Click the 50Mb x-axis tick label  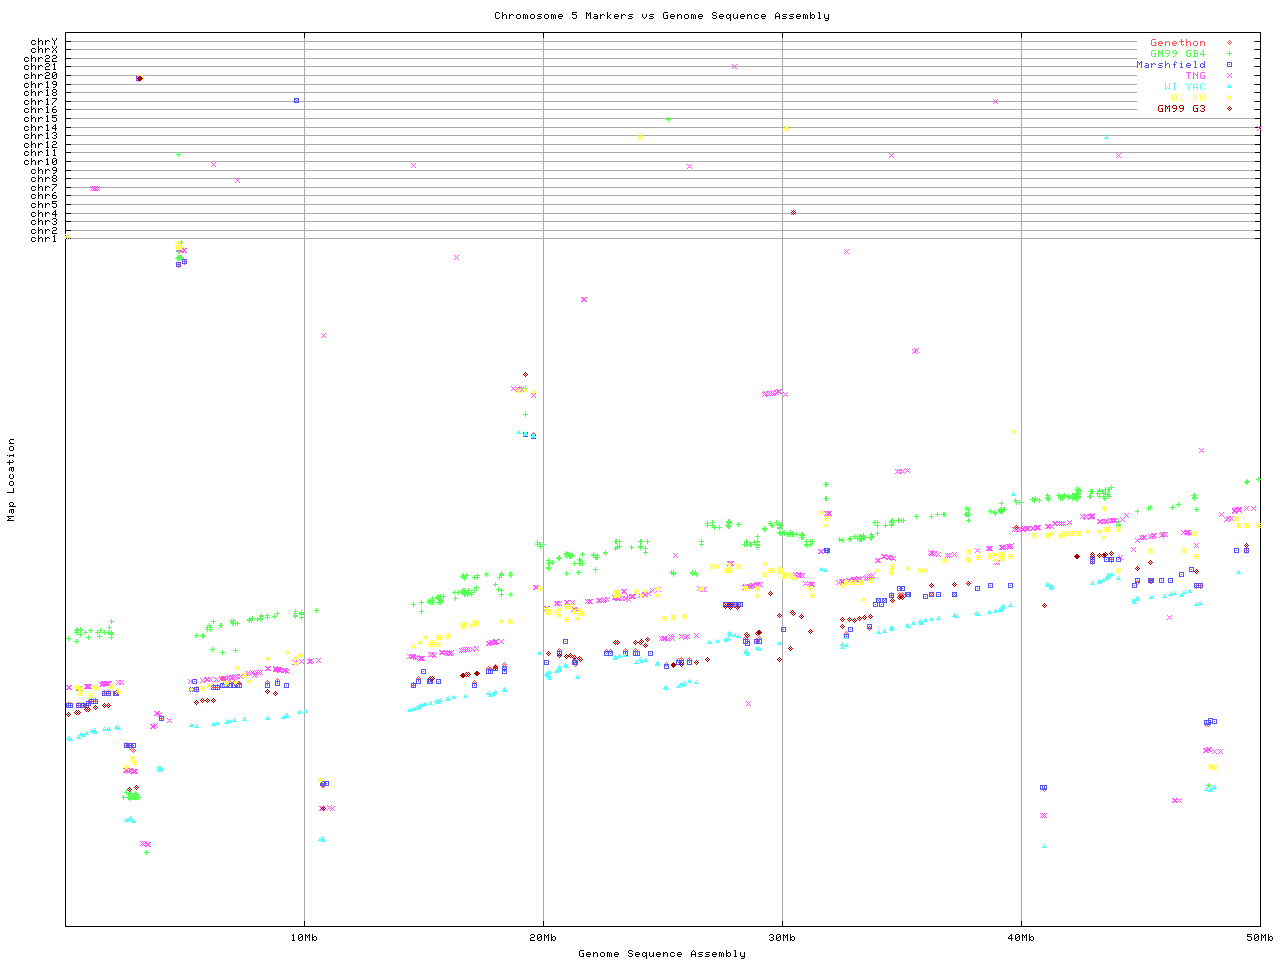(1259, 938)
